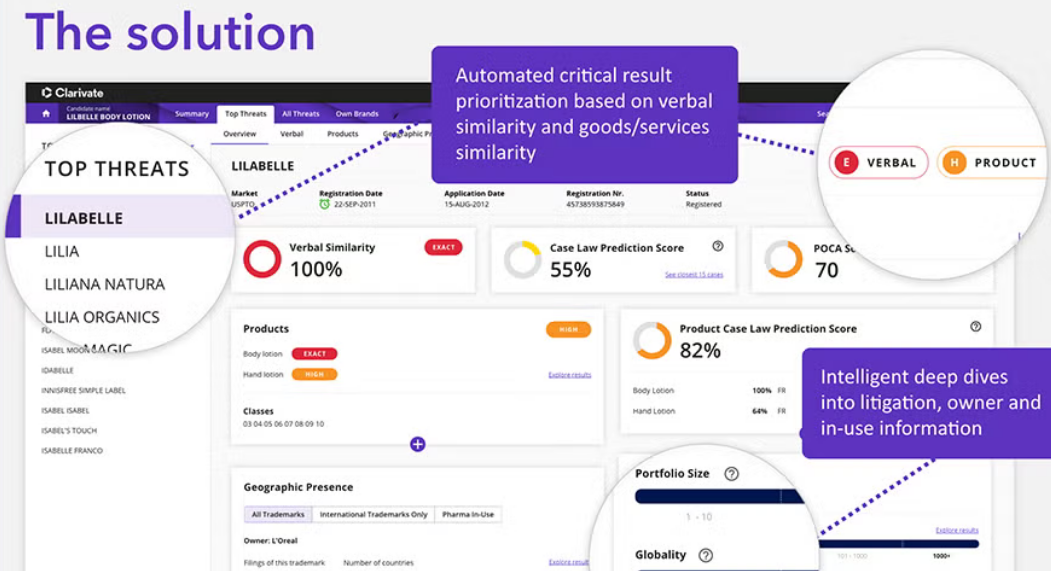Click the Portfolio Size bar
This screenshot has width=1051, height=571.
tap(719, 497)
